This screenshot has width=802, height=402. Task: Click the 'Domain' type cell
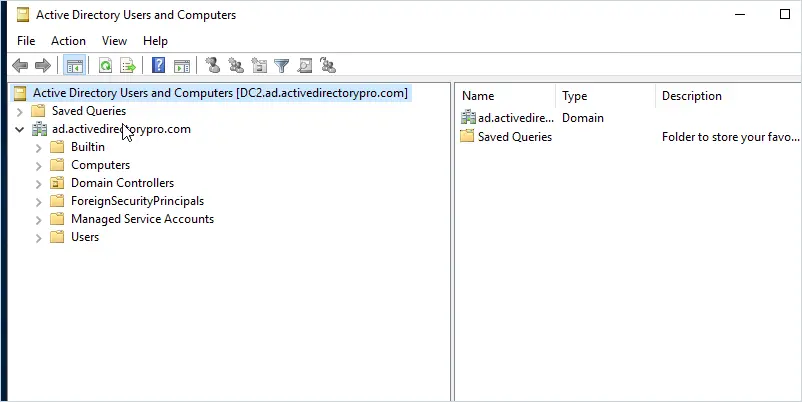[x=583, y=118]
